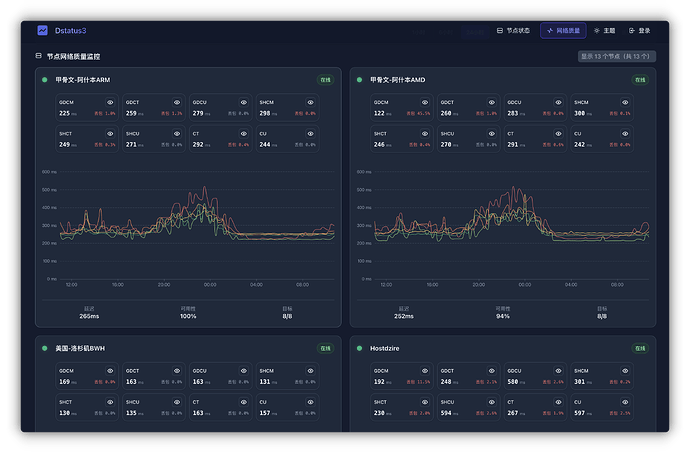
Task: Toggle SHCU eye in 甲骨文-阿什本AMD card
Action: click(x=492, y=133)
